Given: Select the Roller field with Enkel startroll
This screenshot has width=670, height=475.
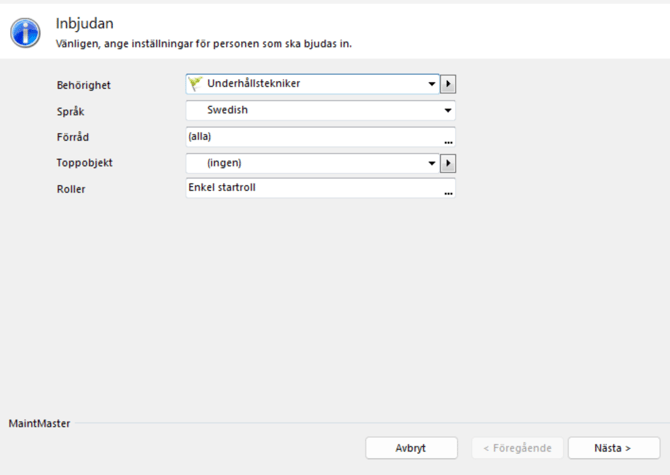Looking at the screenshot, I should click(310, 188).
